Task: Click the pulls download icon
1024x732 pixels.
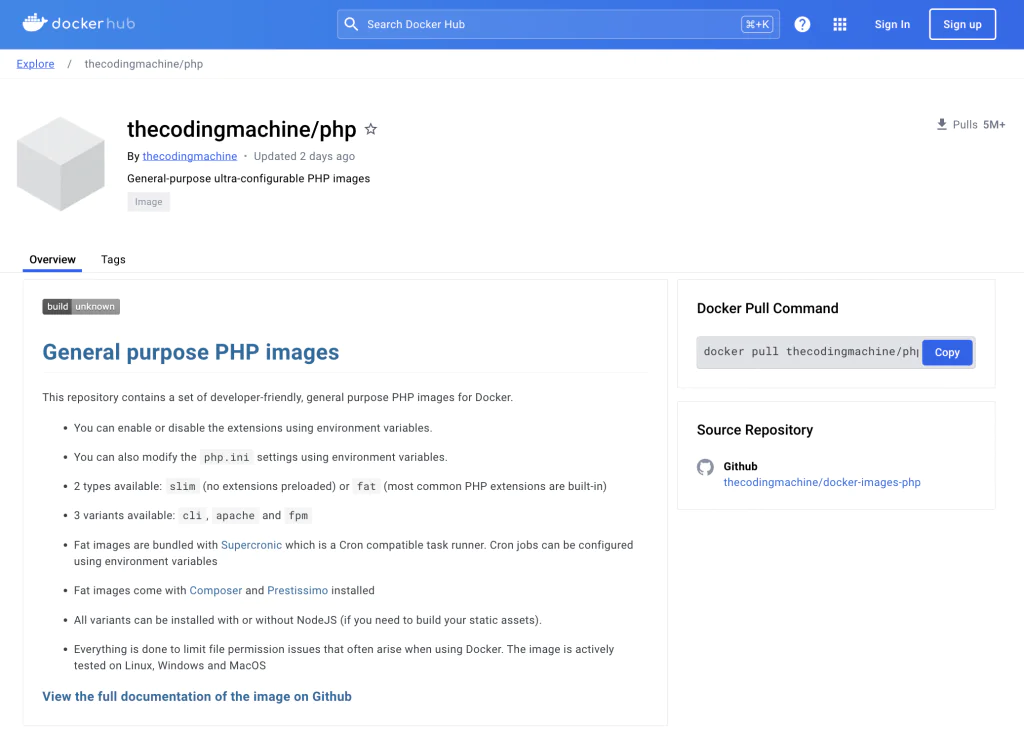Action: pos(941,124)
